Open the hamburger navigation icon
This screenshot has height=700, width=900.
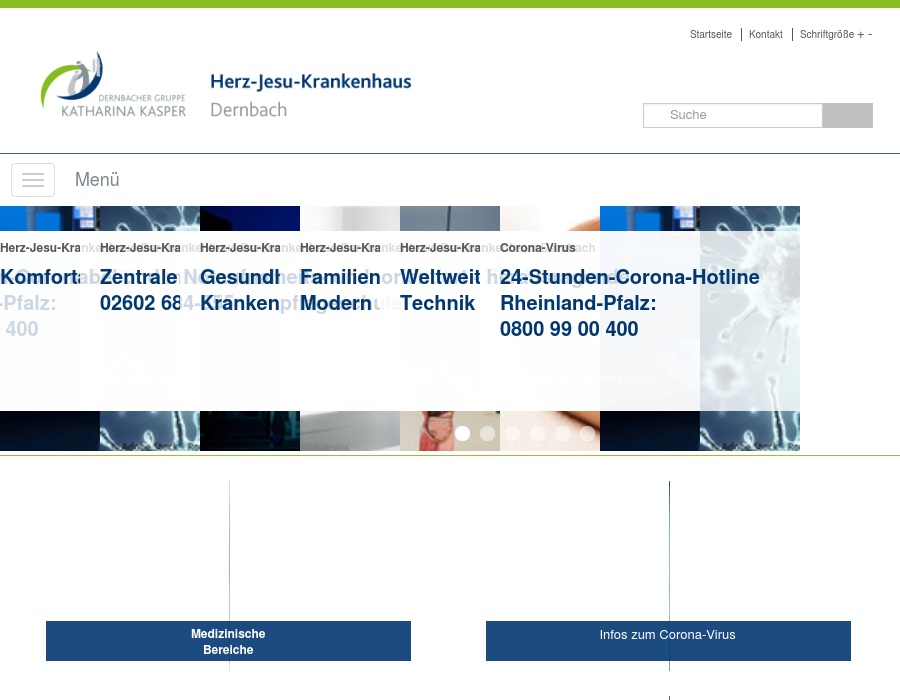[x=33, y=180]
